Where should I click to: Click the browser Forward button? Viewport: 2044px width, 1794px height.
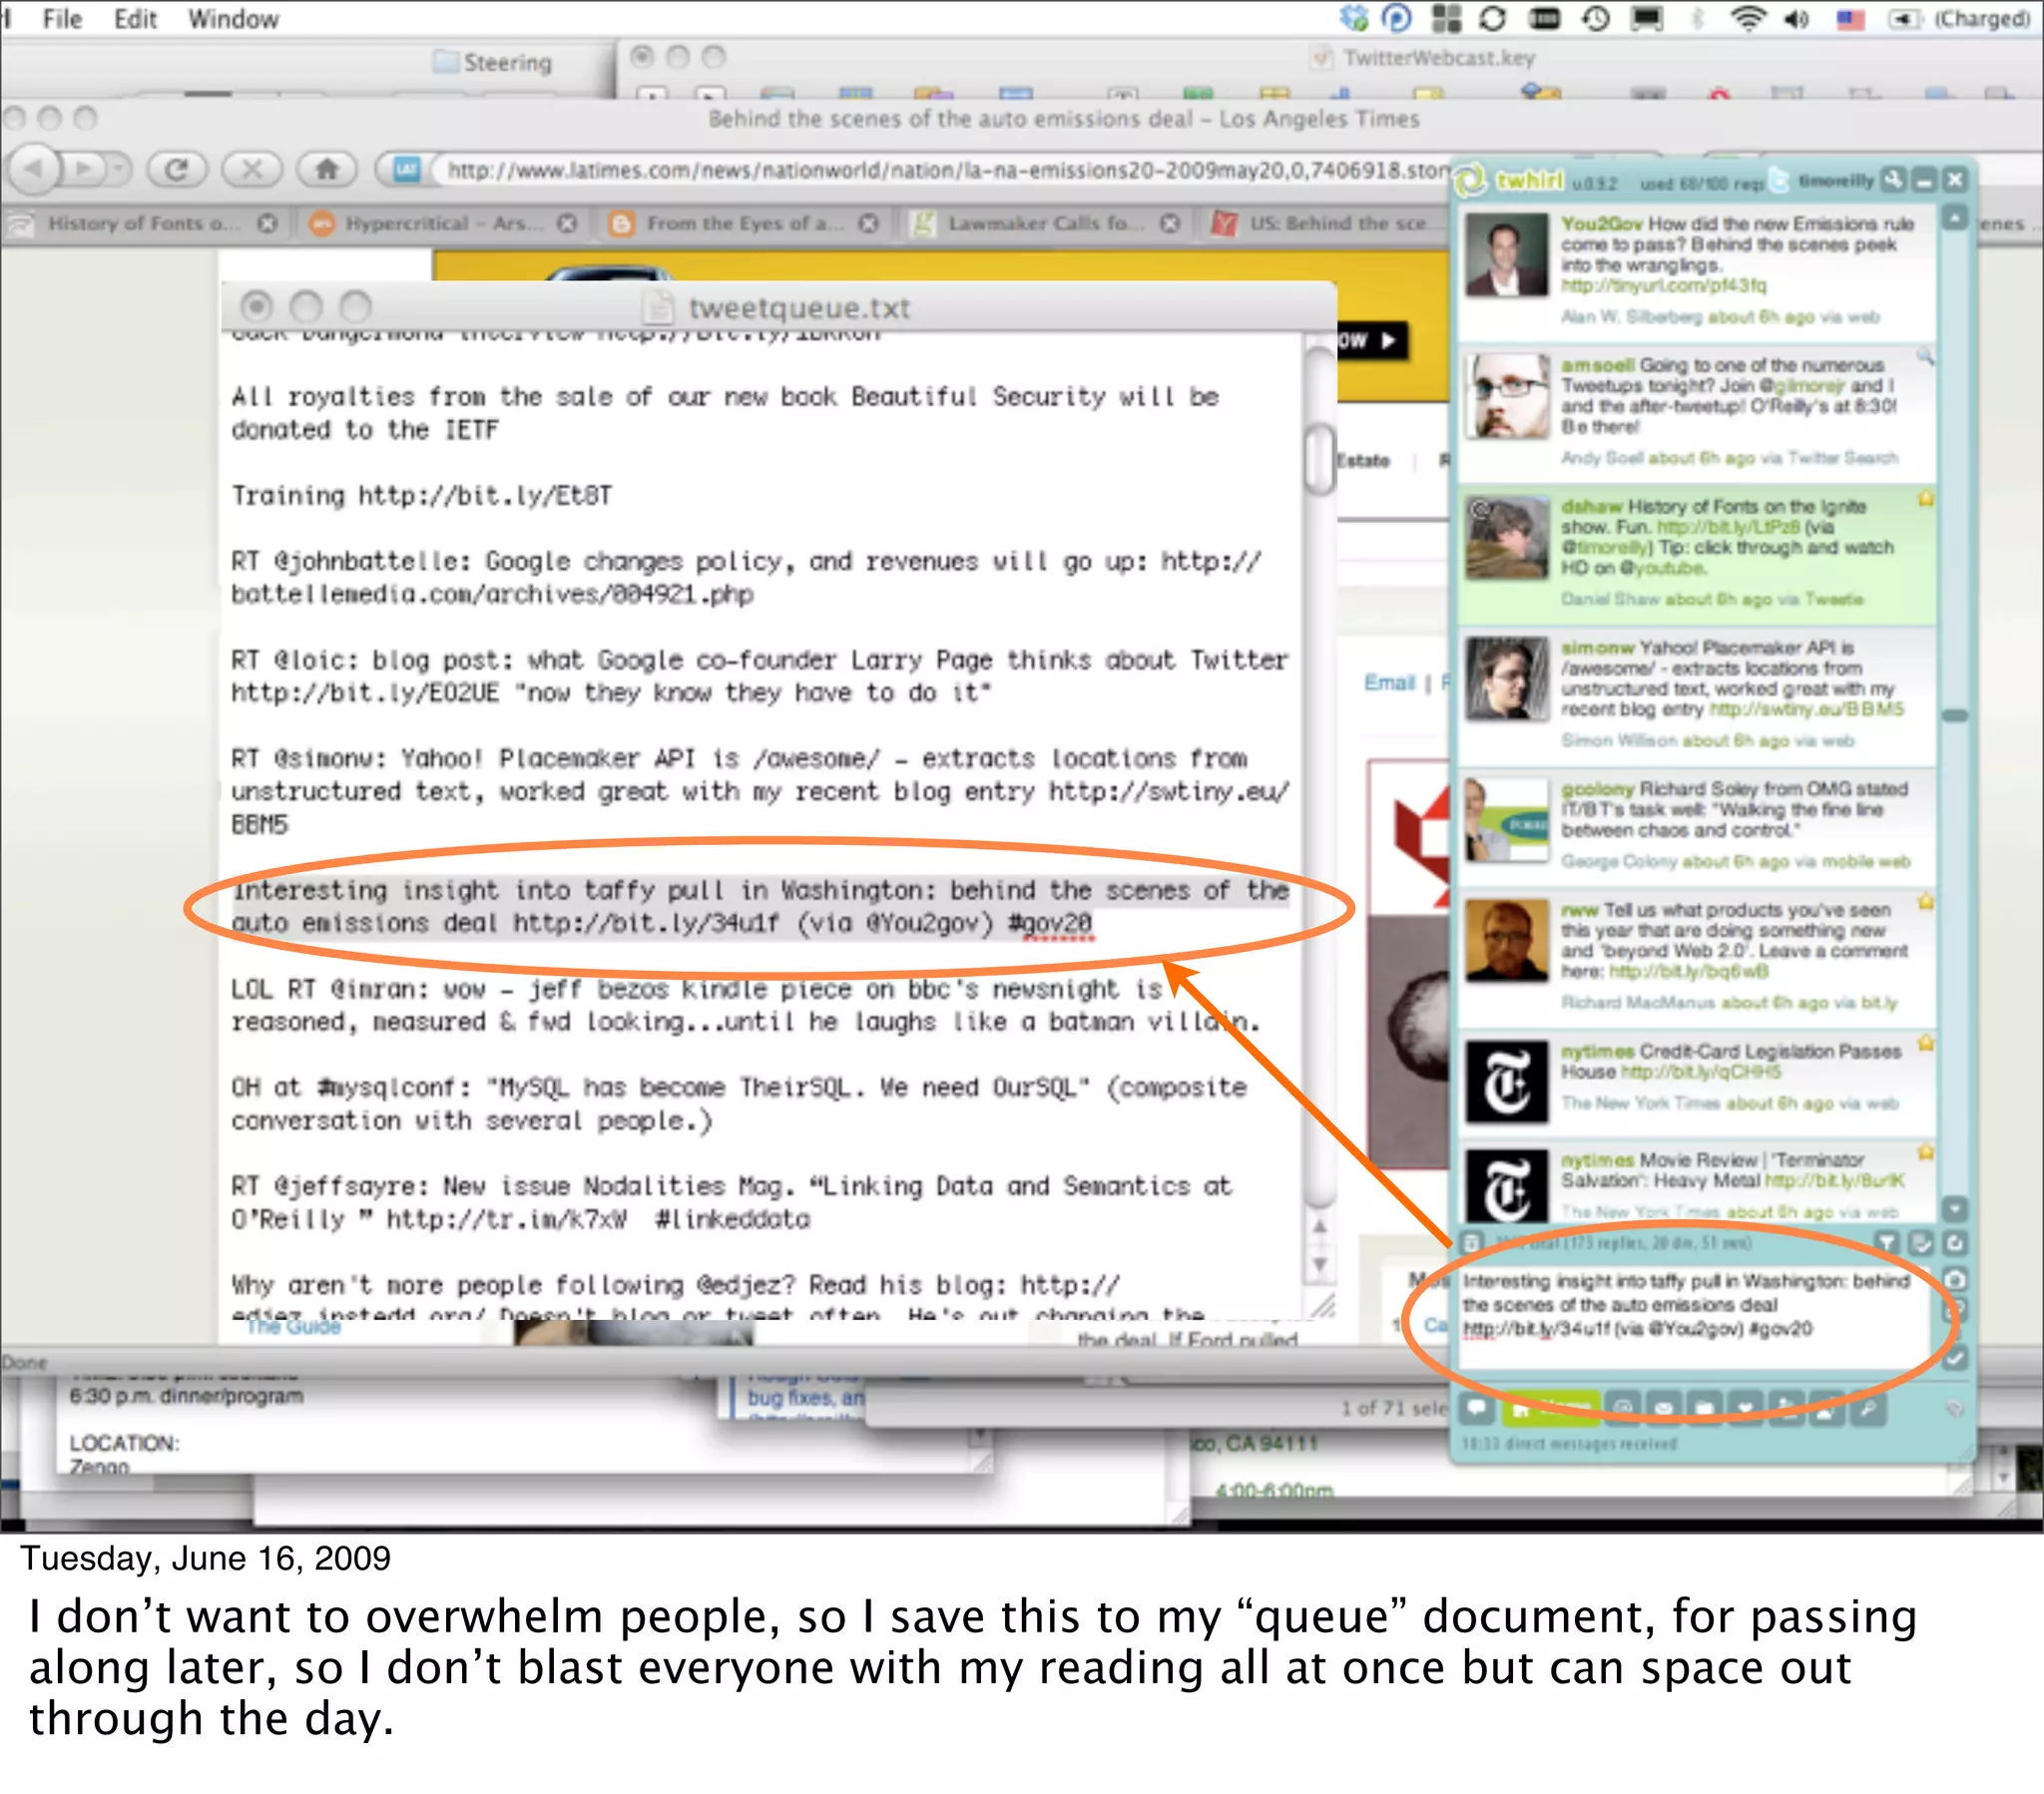click(84, 169)
